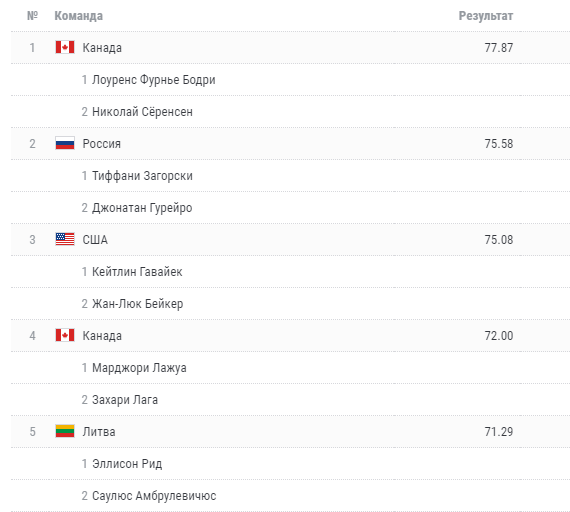The height and width of the screenshot is (512, 570).
Task: Open athlete Саулюс Амбрулевичюс
Action: [154, 496]
